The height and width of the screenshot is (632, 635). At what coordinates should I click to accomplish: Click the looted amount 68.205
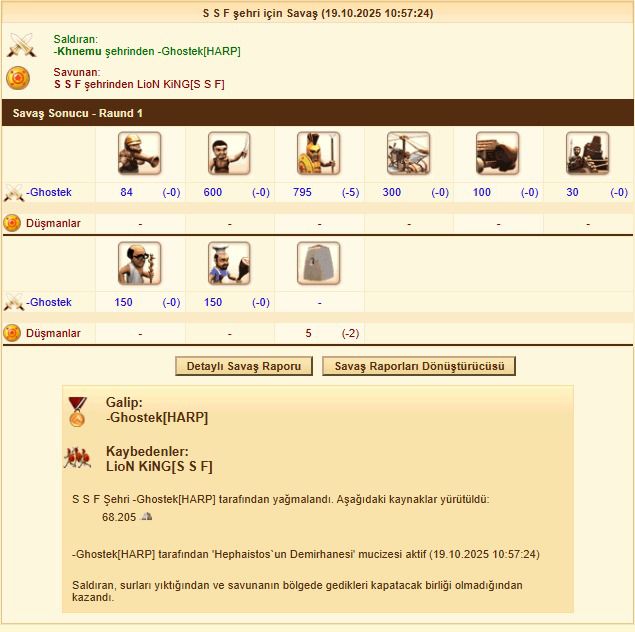point(119,517)
